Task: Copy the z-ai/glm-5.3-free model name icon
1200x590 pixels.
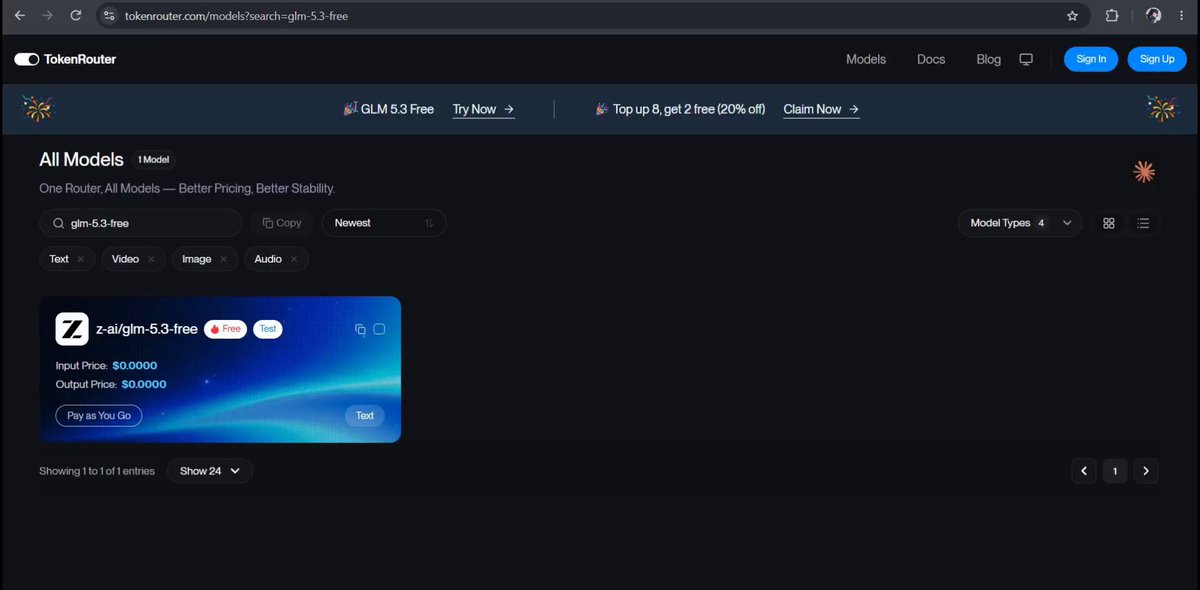Action: point(360,329)
